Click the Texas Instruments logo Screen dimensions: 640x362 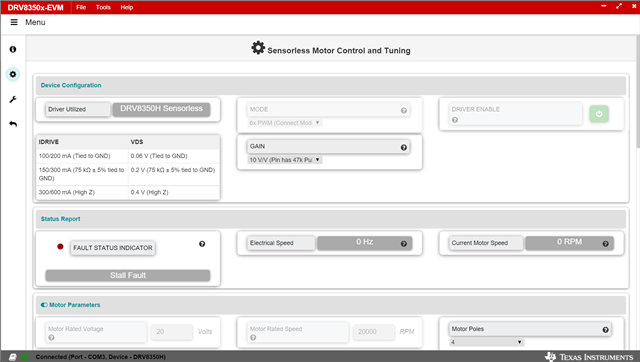(589, 357)
